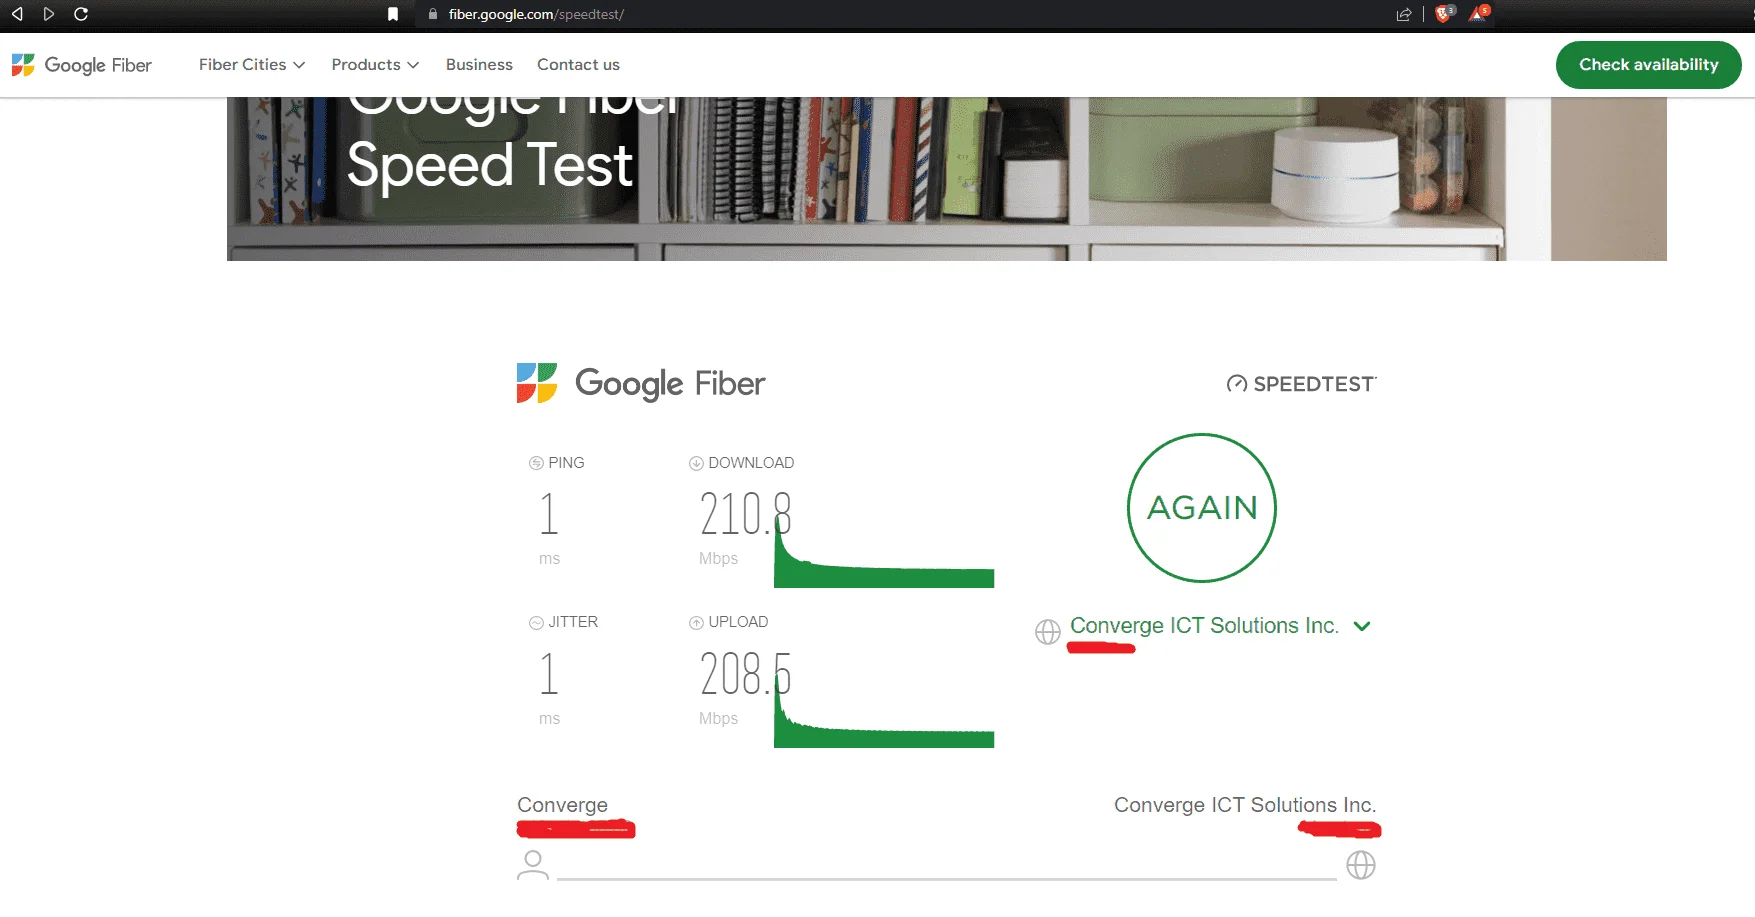Viewport: 1755px width, 917px height.
Task: Select the Converge ISP name text
Action: [562, 805]
